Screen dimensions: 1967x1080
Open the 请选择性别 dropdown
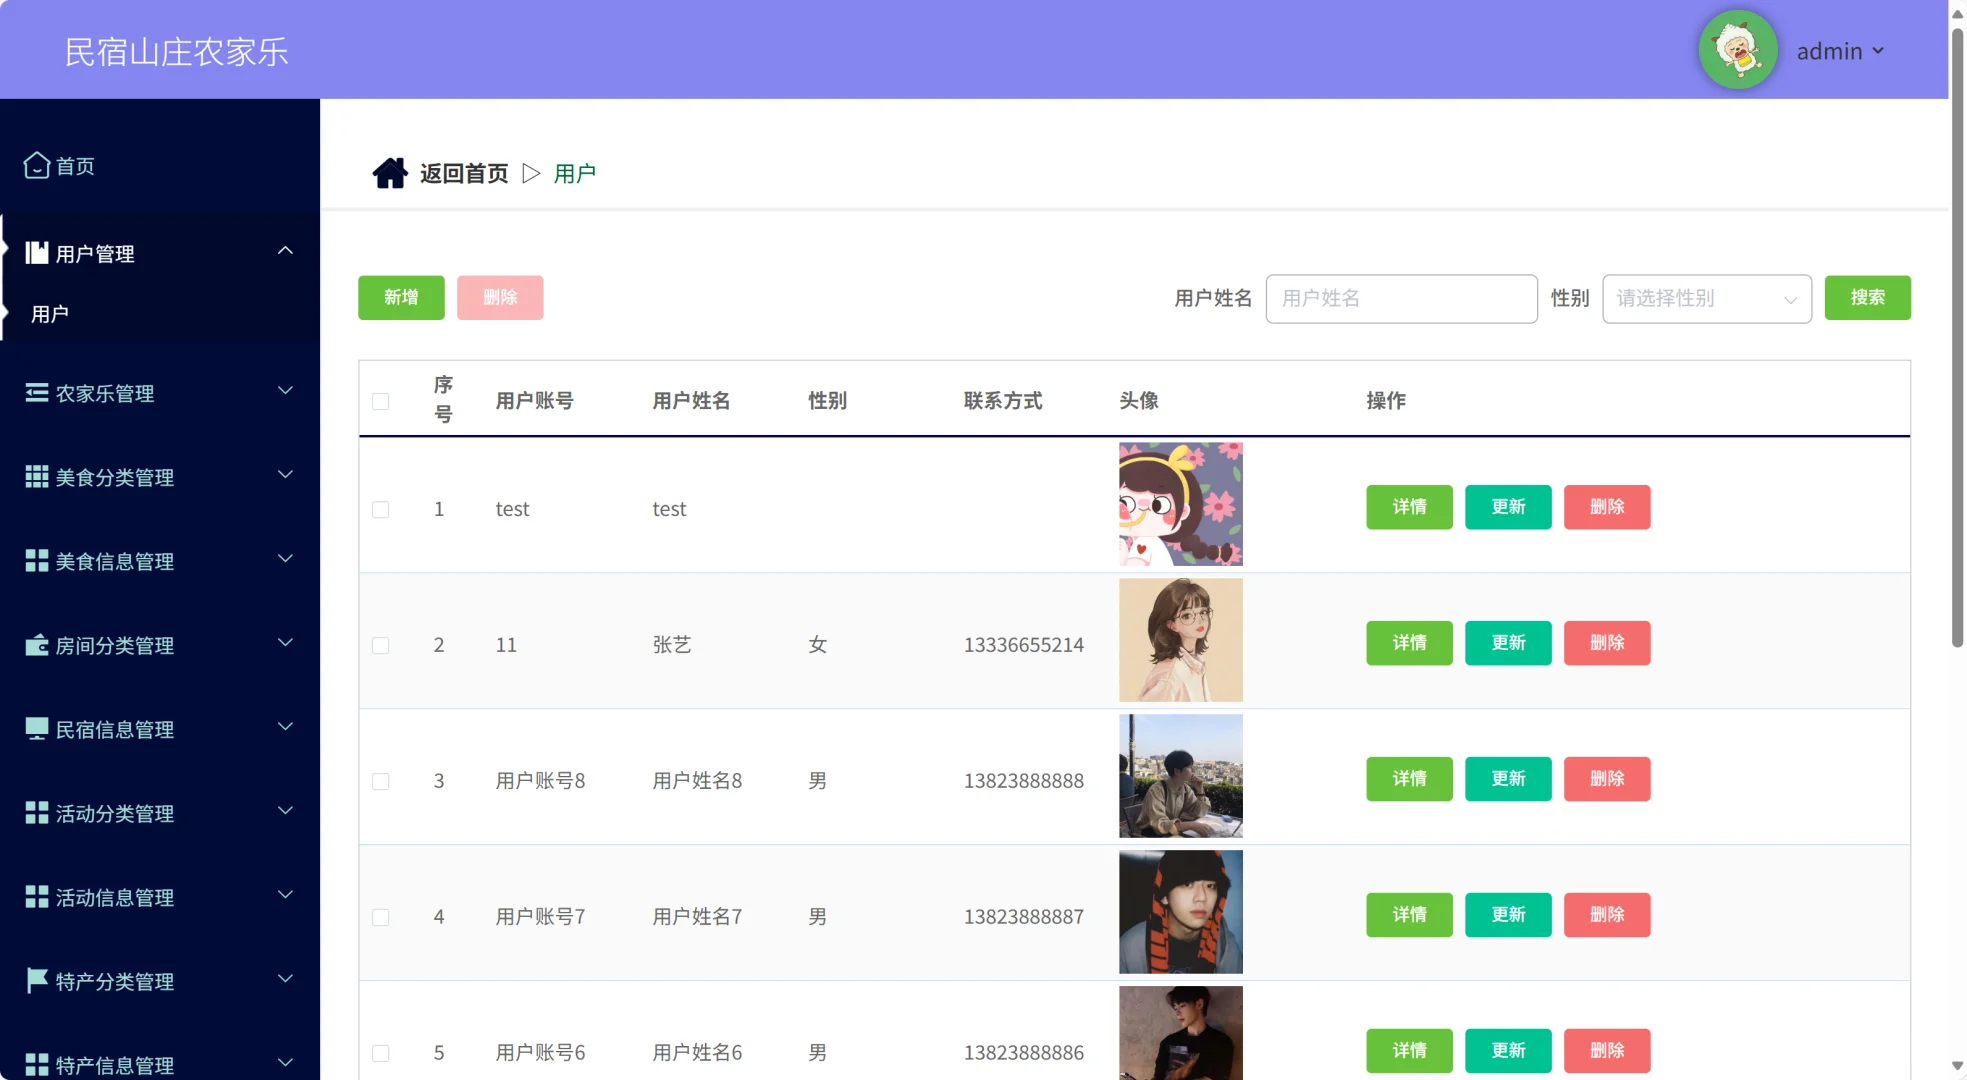1706,299
